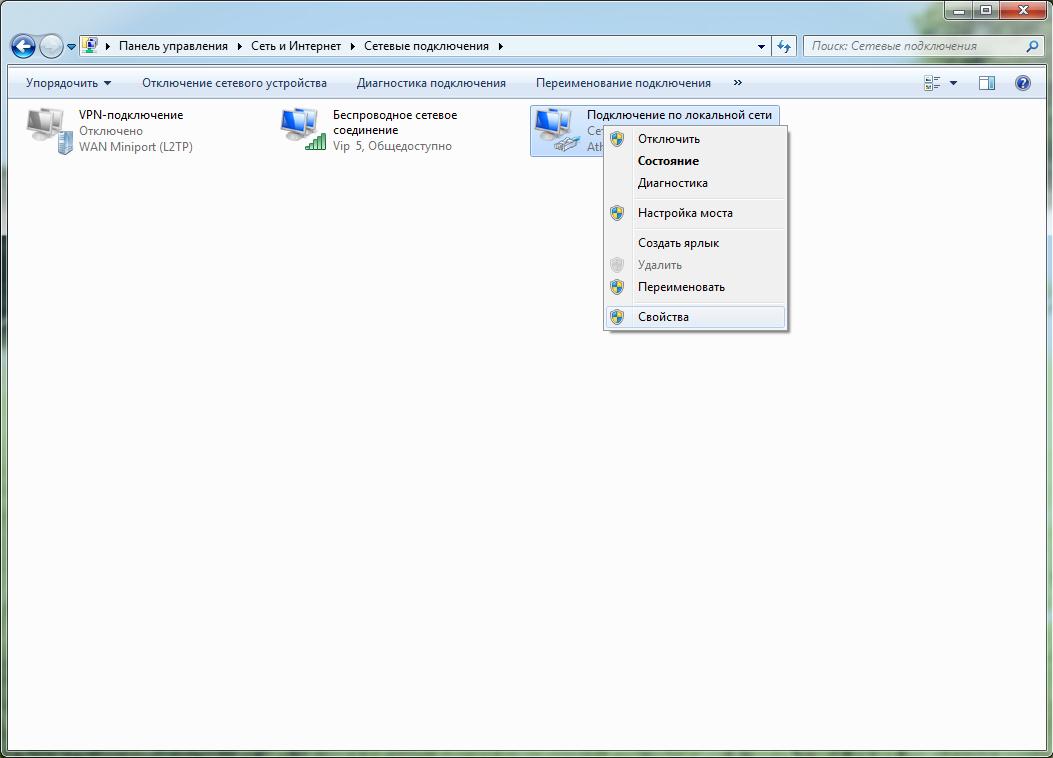
Task: Click the change view icon
Action: [x=932, y=83]
